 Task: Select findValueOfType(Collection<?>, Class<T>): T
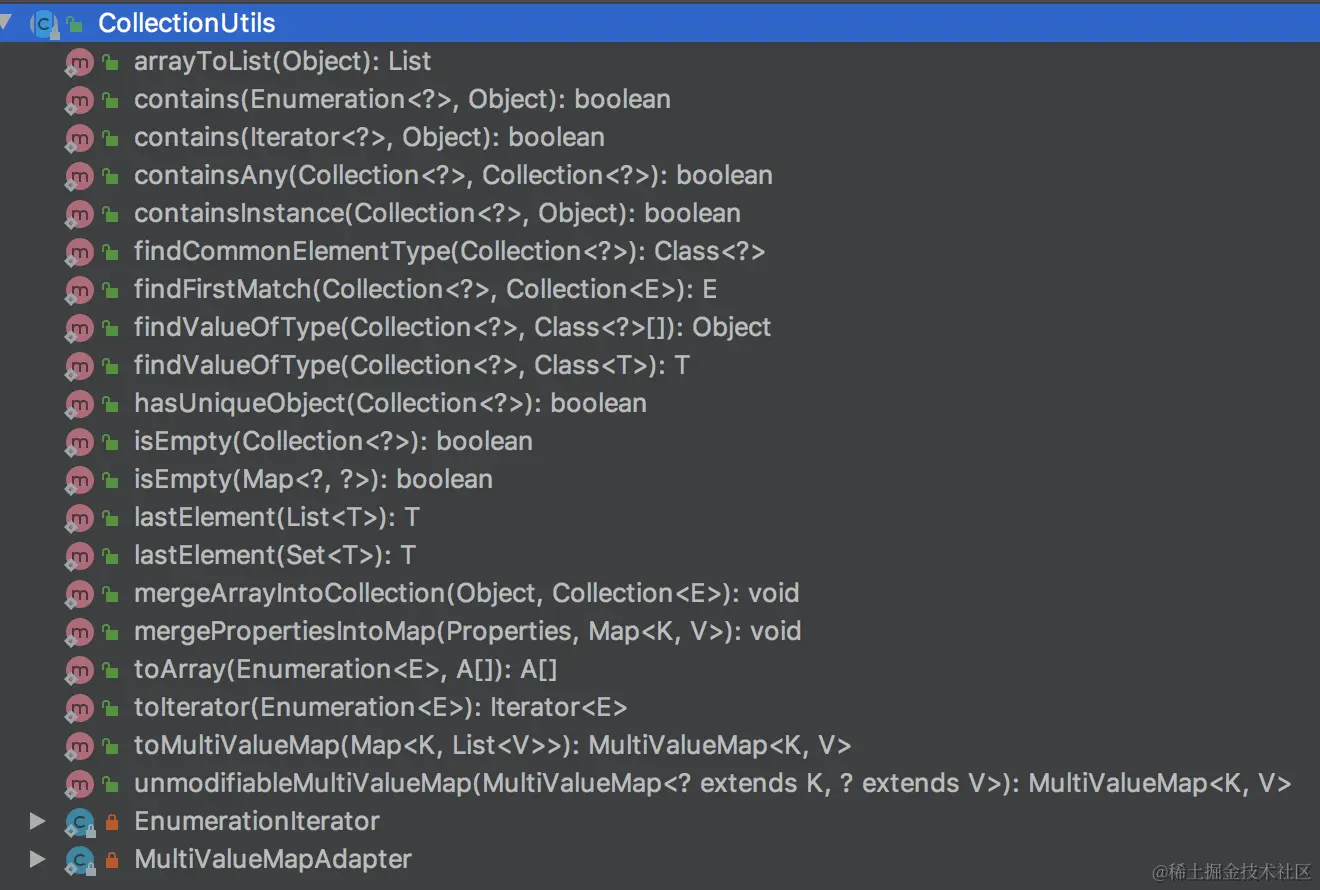412,365
